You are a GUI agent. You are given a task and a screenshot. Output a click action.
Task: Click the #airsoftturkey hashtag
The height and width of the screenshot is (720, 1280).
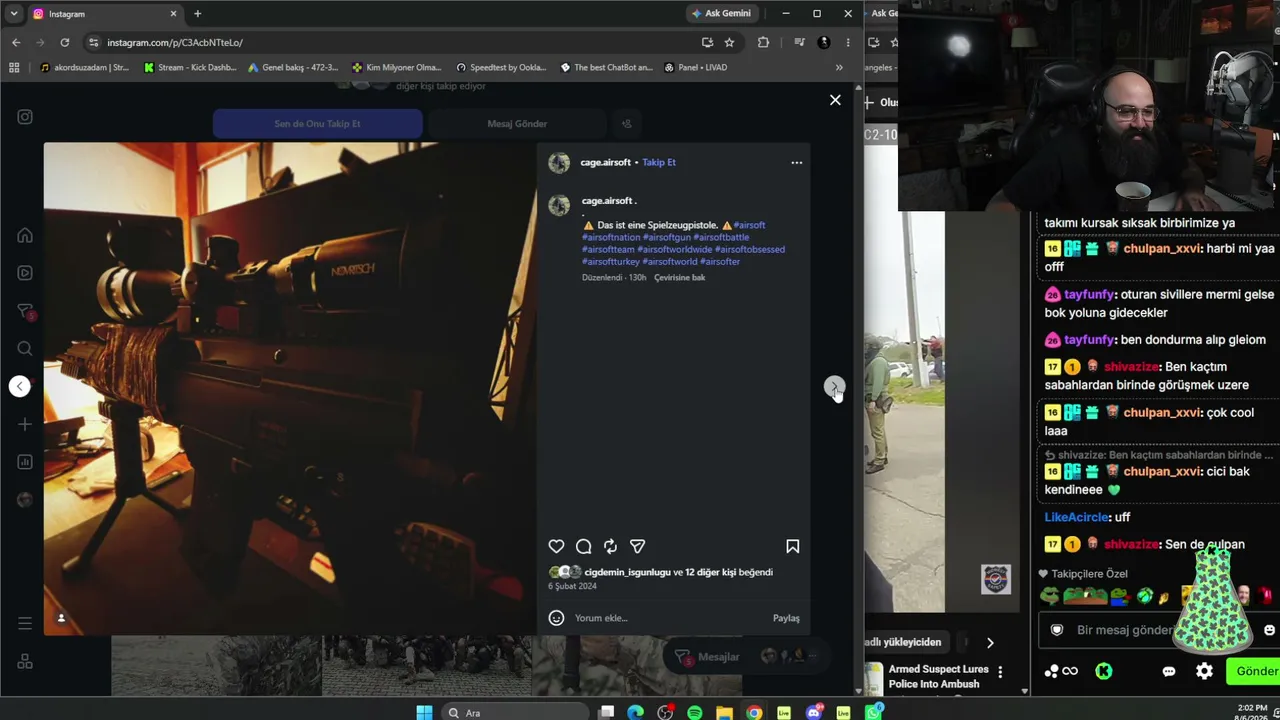pyautogui.click(x=611, y=262)
